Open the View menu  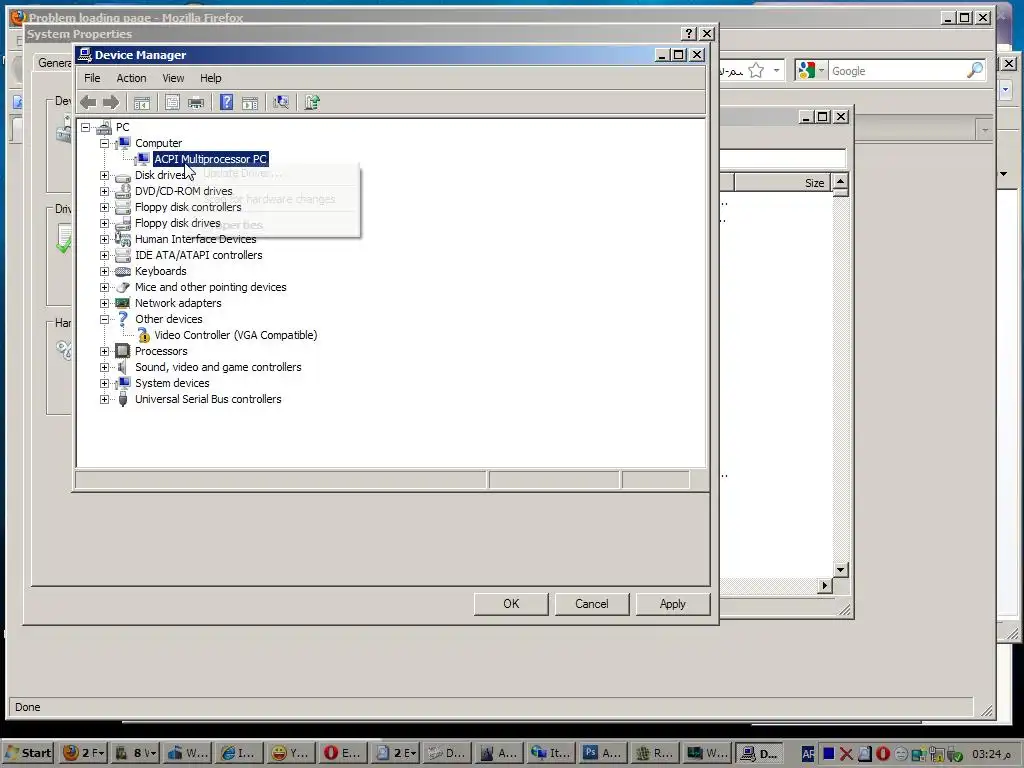tap(173, 78)
